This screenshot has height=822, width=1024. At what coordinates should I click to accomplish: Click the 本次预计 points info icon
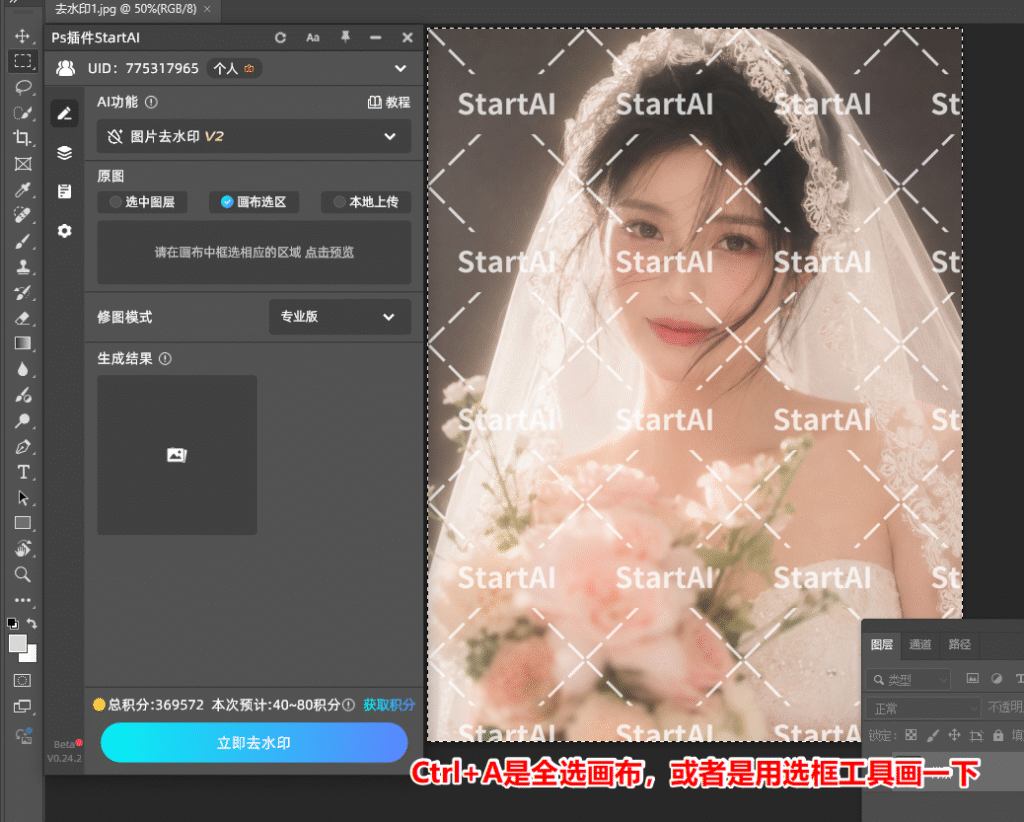click(349, 704)
